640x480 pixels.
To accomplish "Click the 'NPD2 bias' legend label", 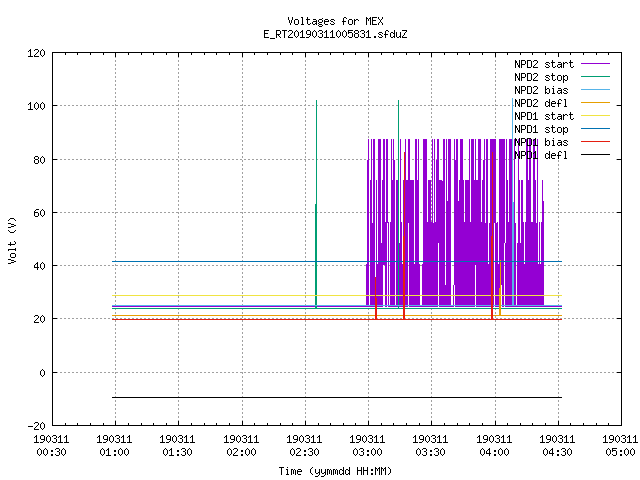I will coord(541,90).
